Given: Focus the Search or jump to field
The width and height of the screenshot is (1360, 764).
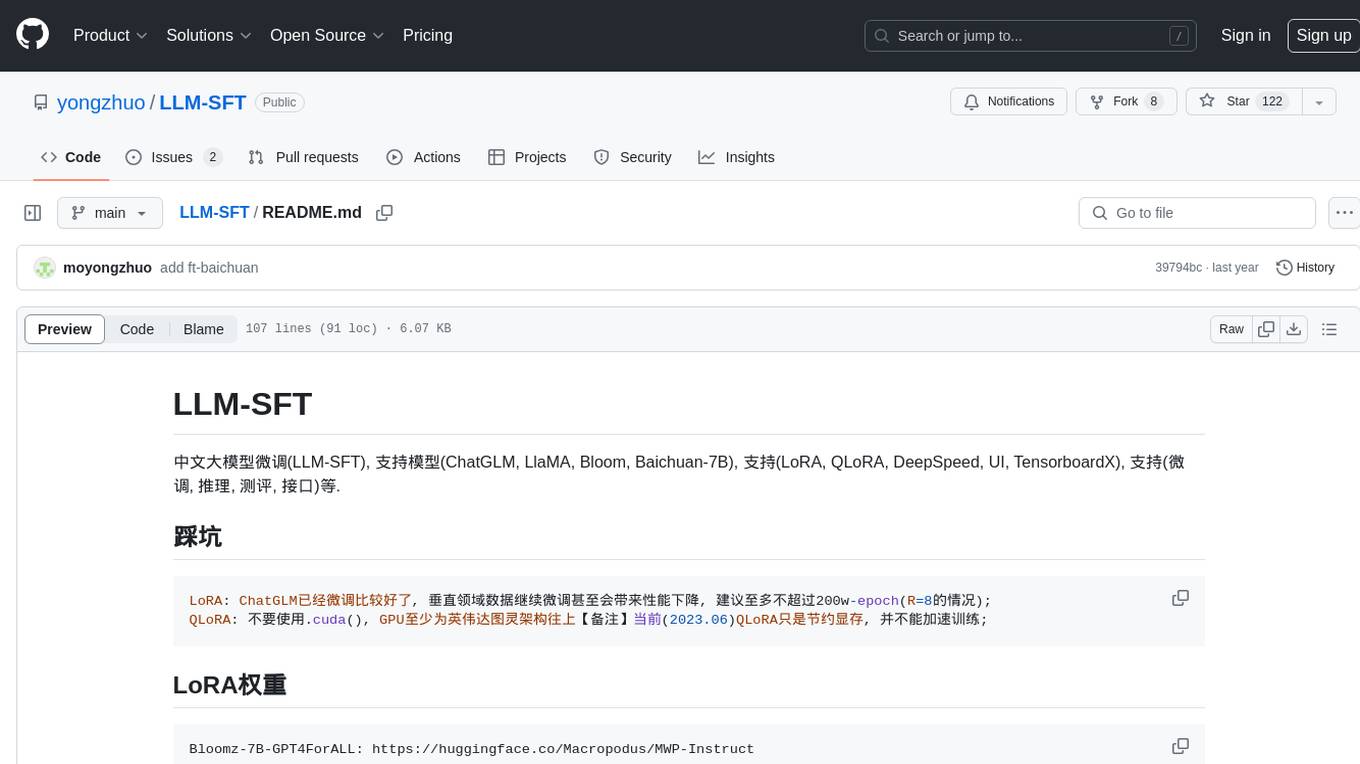Looking at the screenshot, I should pos(1031,36).
